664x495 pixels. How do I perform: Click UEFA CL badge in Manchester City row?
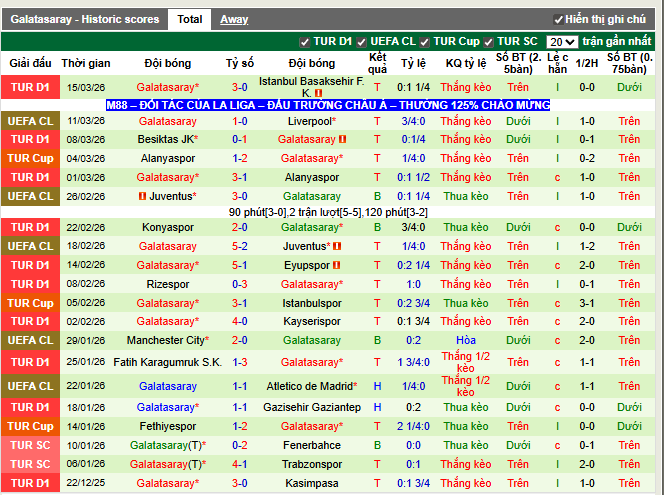pos(30,340)
